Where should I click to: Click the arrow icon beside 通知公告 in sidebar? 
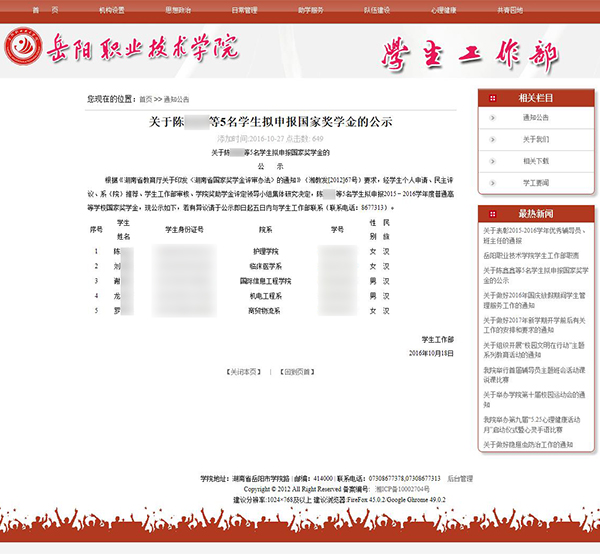491,118
